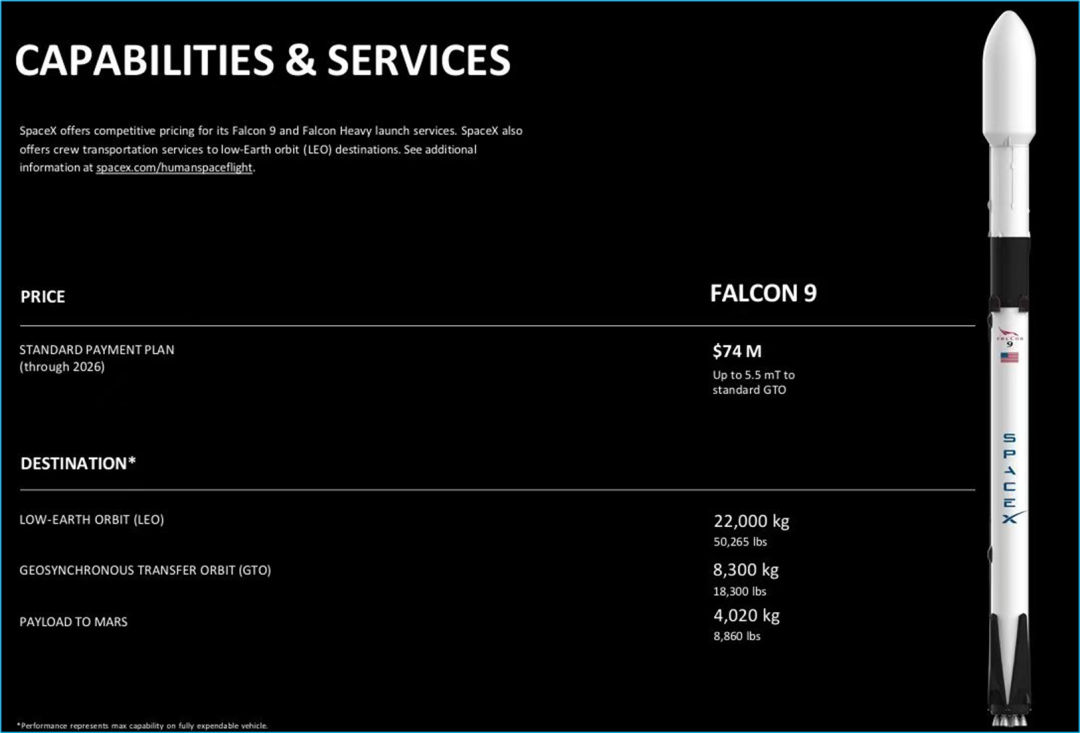Click the PAYLOAD TO MARS row label
Viewport: 1080px width, 733px height.
click(x=74, y=622)
